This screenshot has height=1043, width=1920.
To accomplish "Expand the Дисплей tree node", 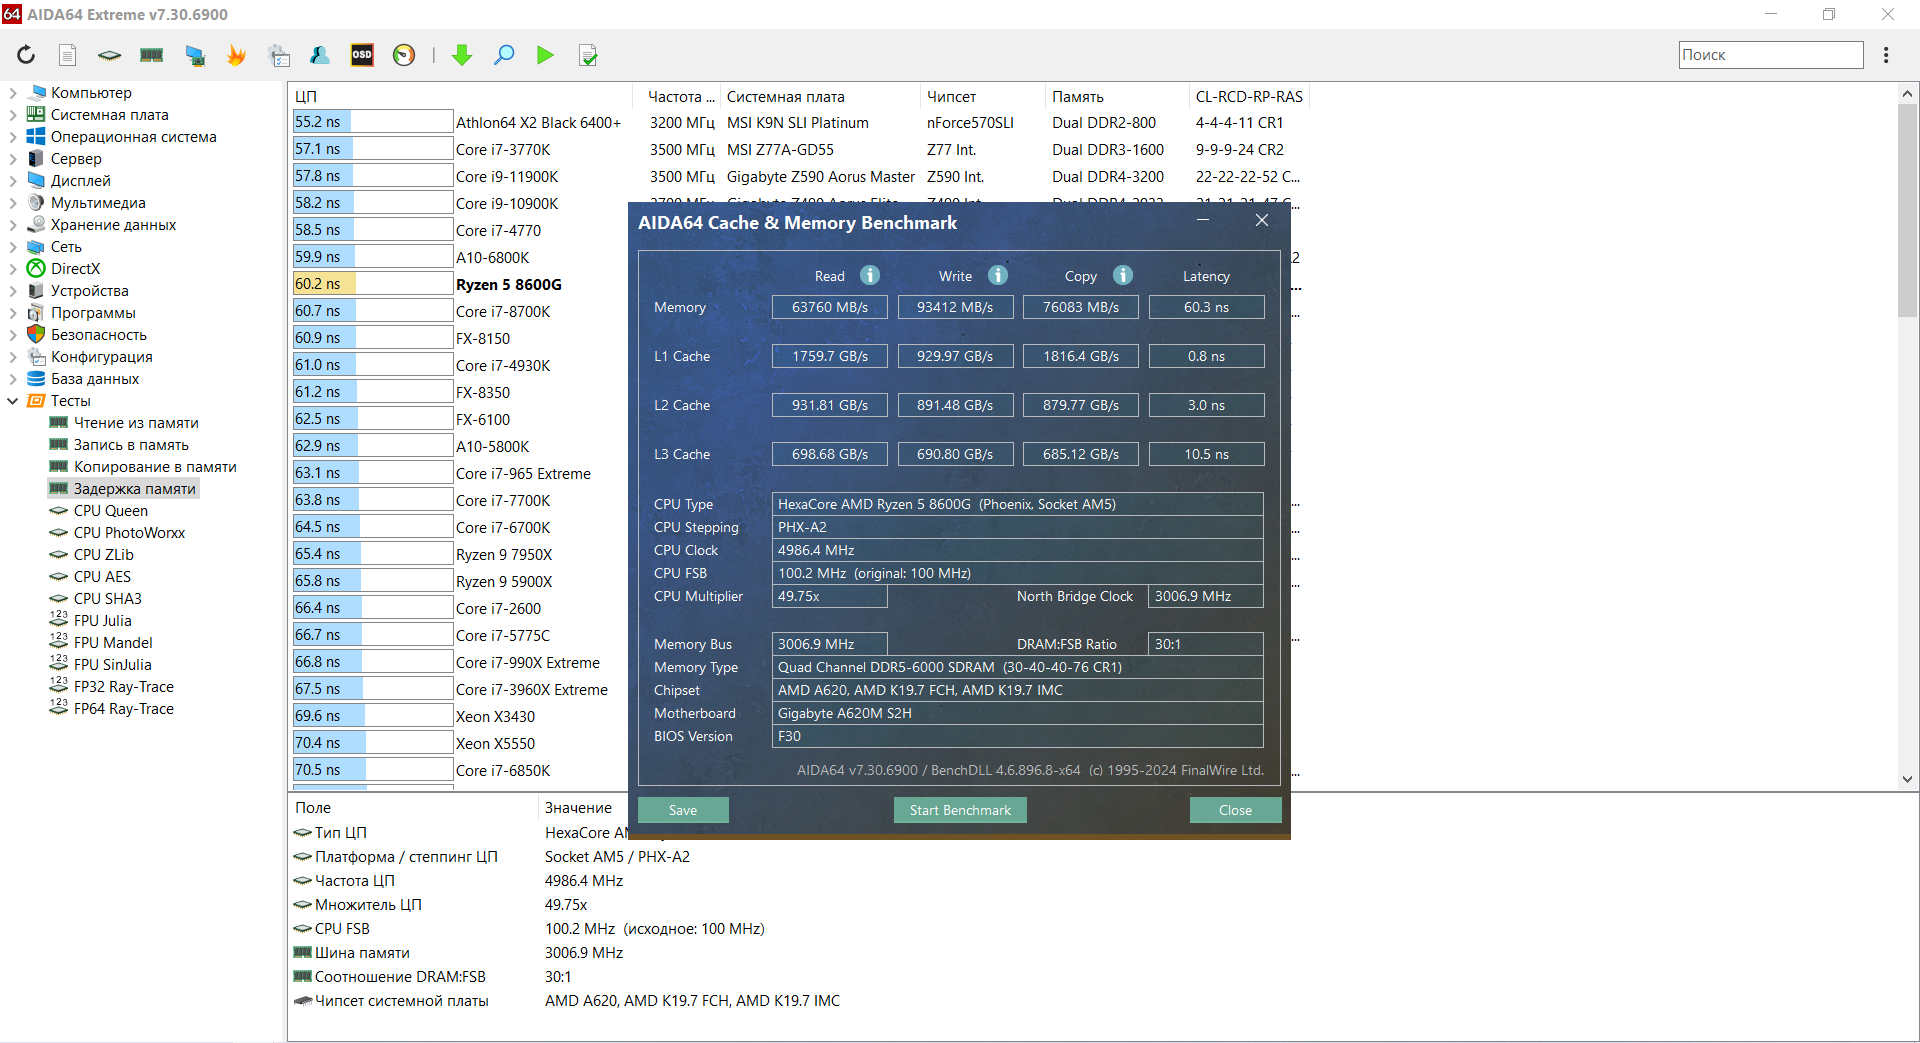I will [x=13, y=181].
